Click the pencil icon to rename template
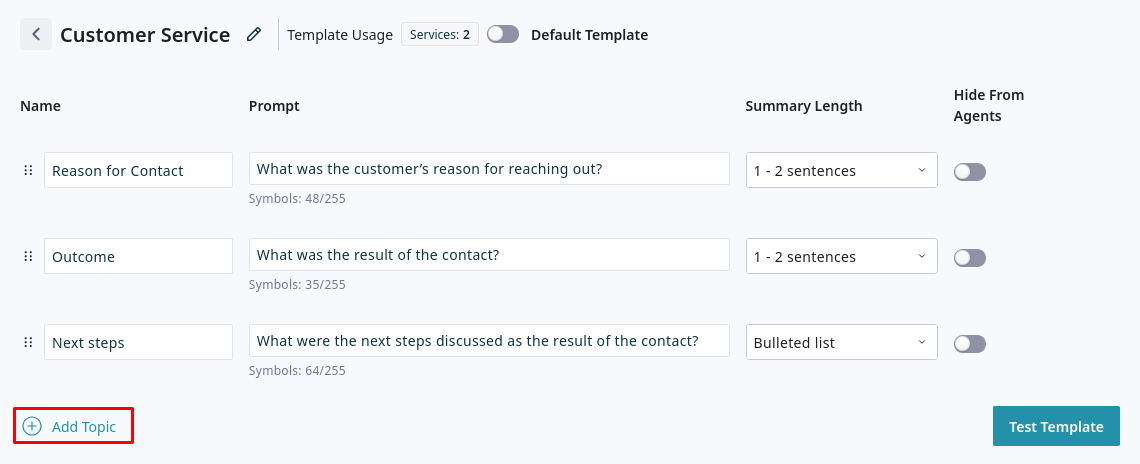 [x=254, y=35]
